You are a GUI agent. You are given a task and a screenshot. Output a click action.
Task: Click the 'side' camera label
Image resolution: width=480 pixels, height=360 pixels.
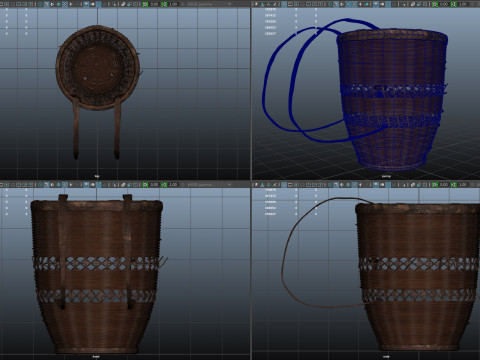(386, 357)
